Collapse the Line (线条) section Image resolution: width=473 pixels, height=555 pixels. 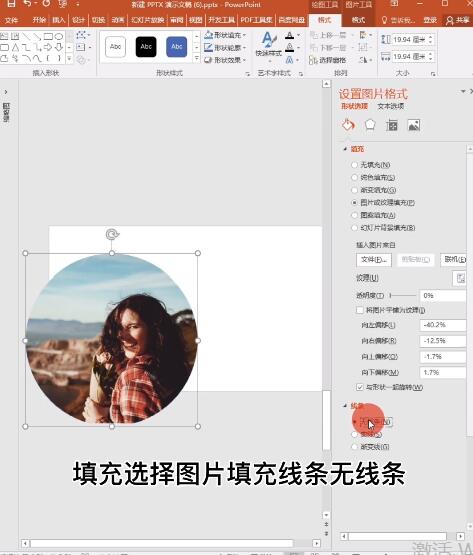point(345,406)
